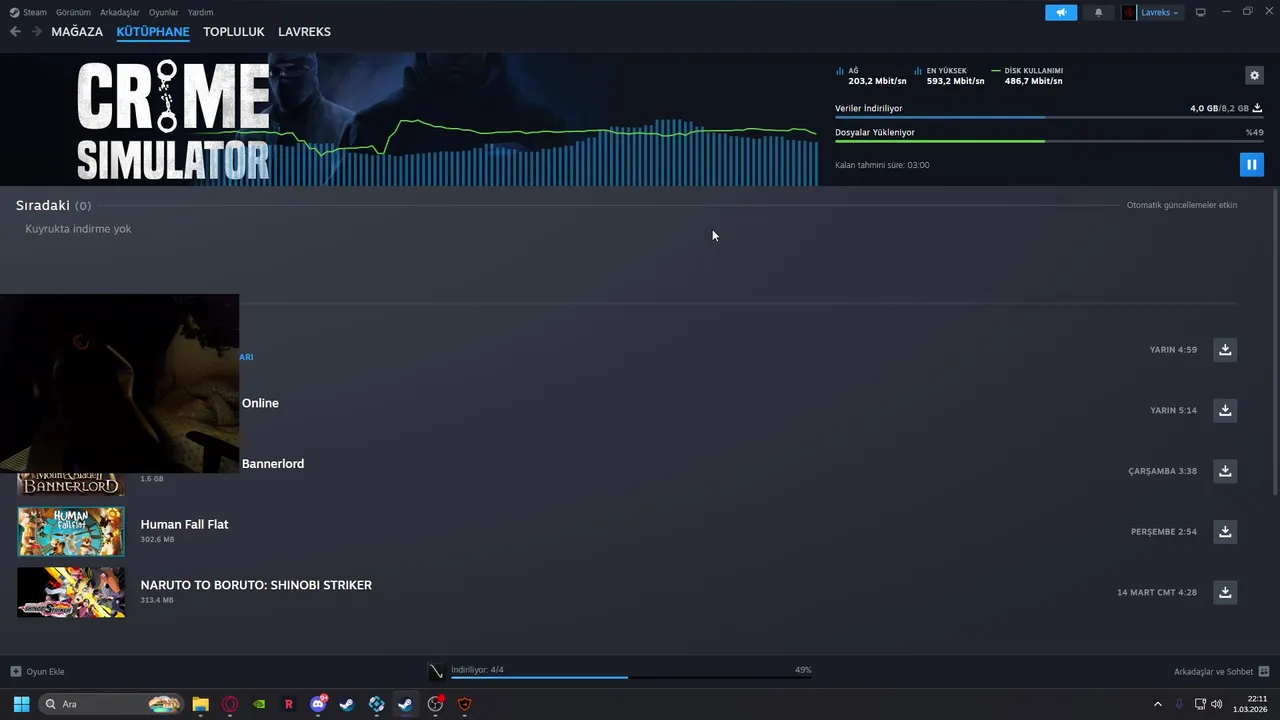Open the LAVREKS profile tab
Screen dimensions: 1280x720
(x=304, y=32)
